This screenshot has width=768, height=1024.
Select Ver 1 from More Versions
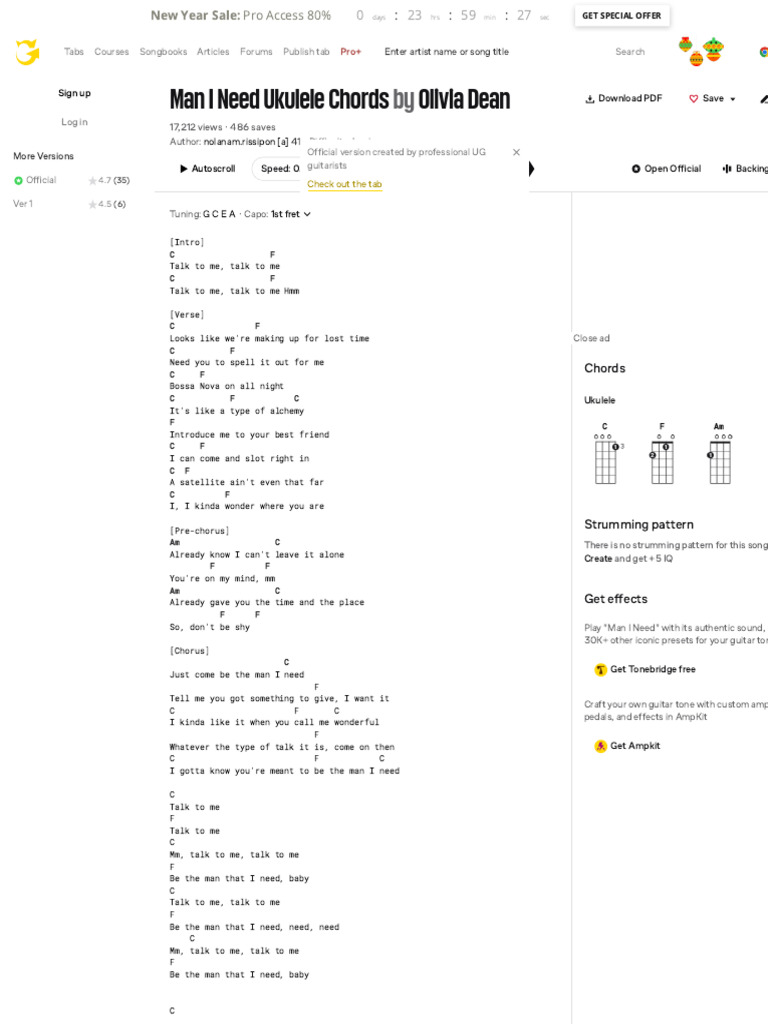click(23, 204)
